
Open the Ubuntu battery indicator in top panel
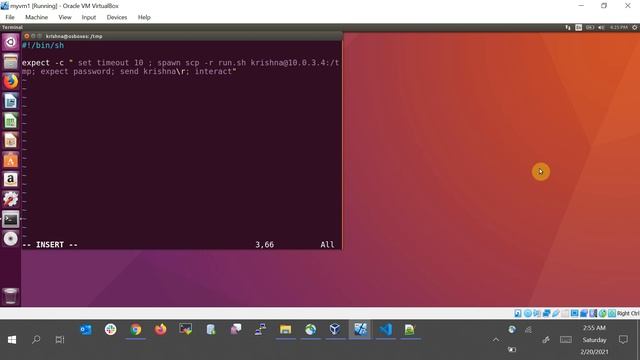[x=590, y=27]
